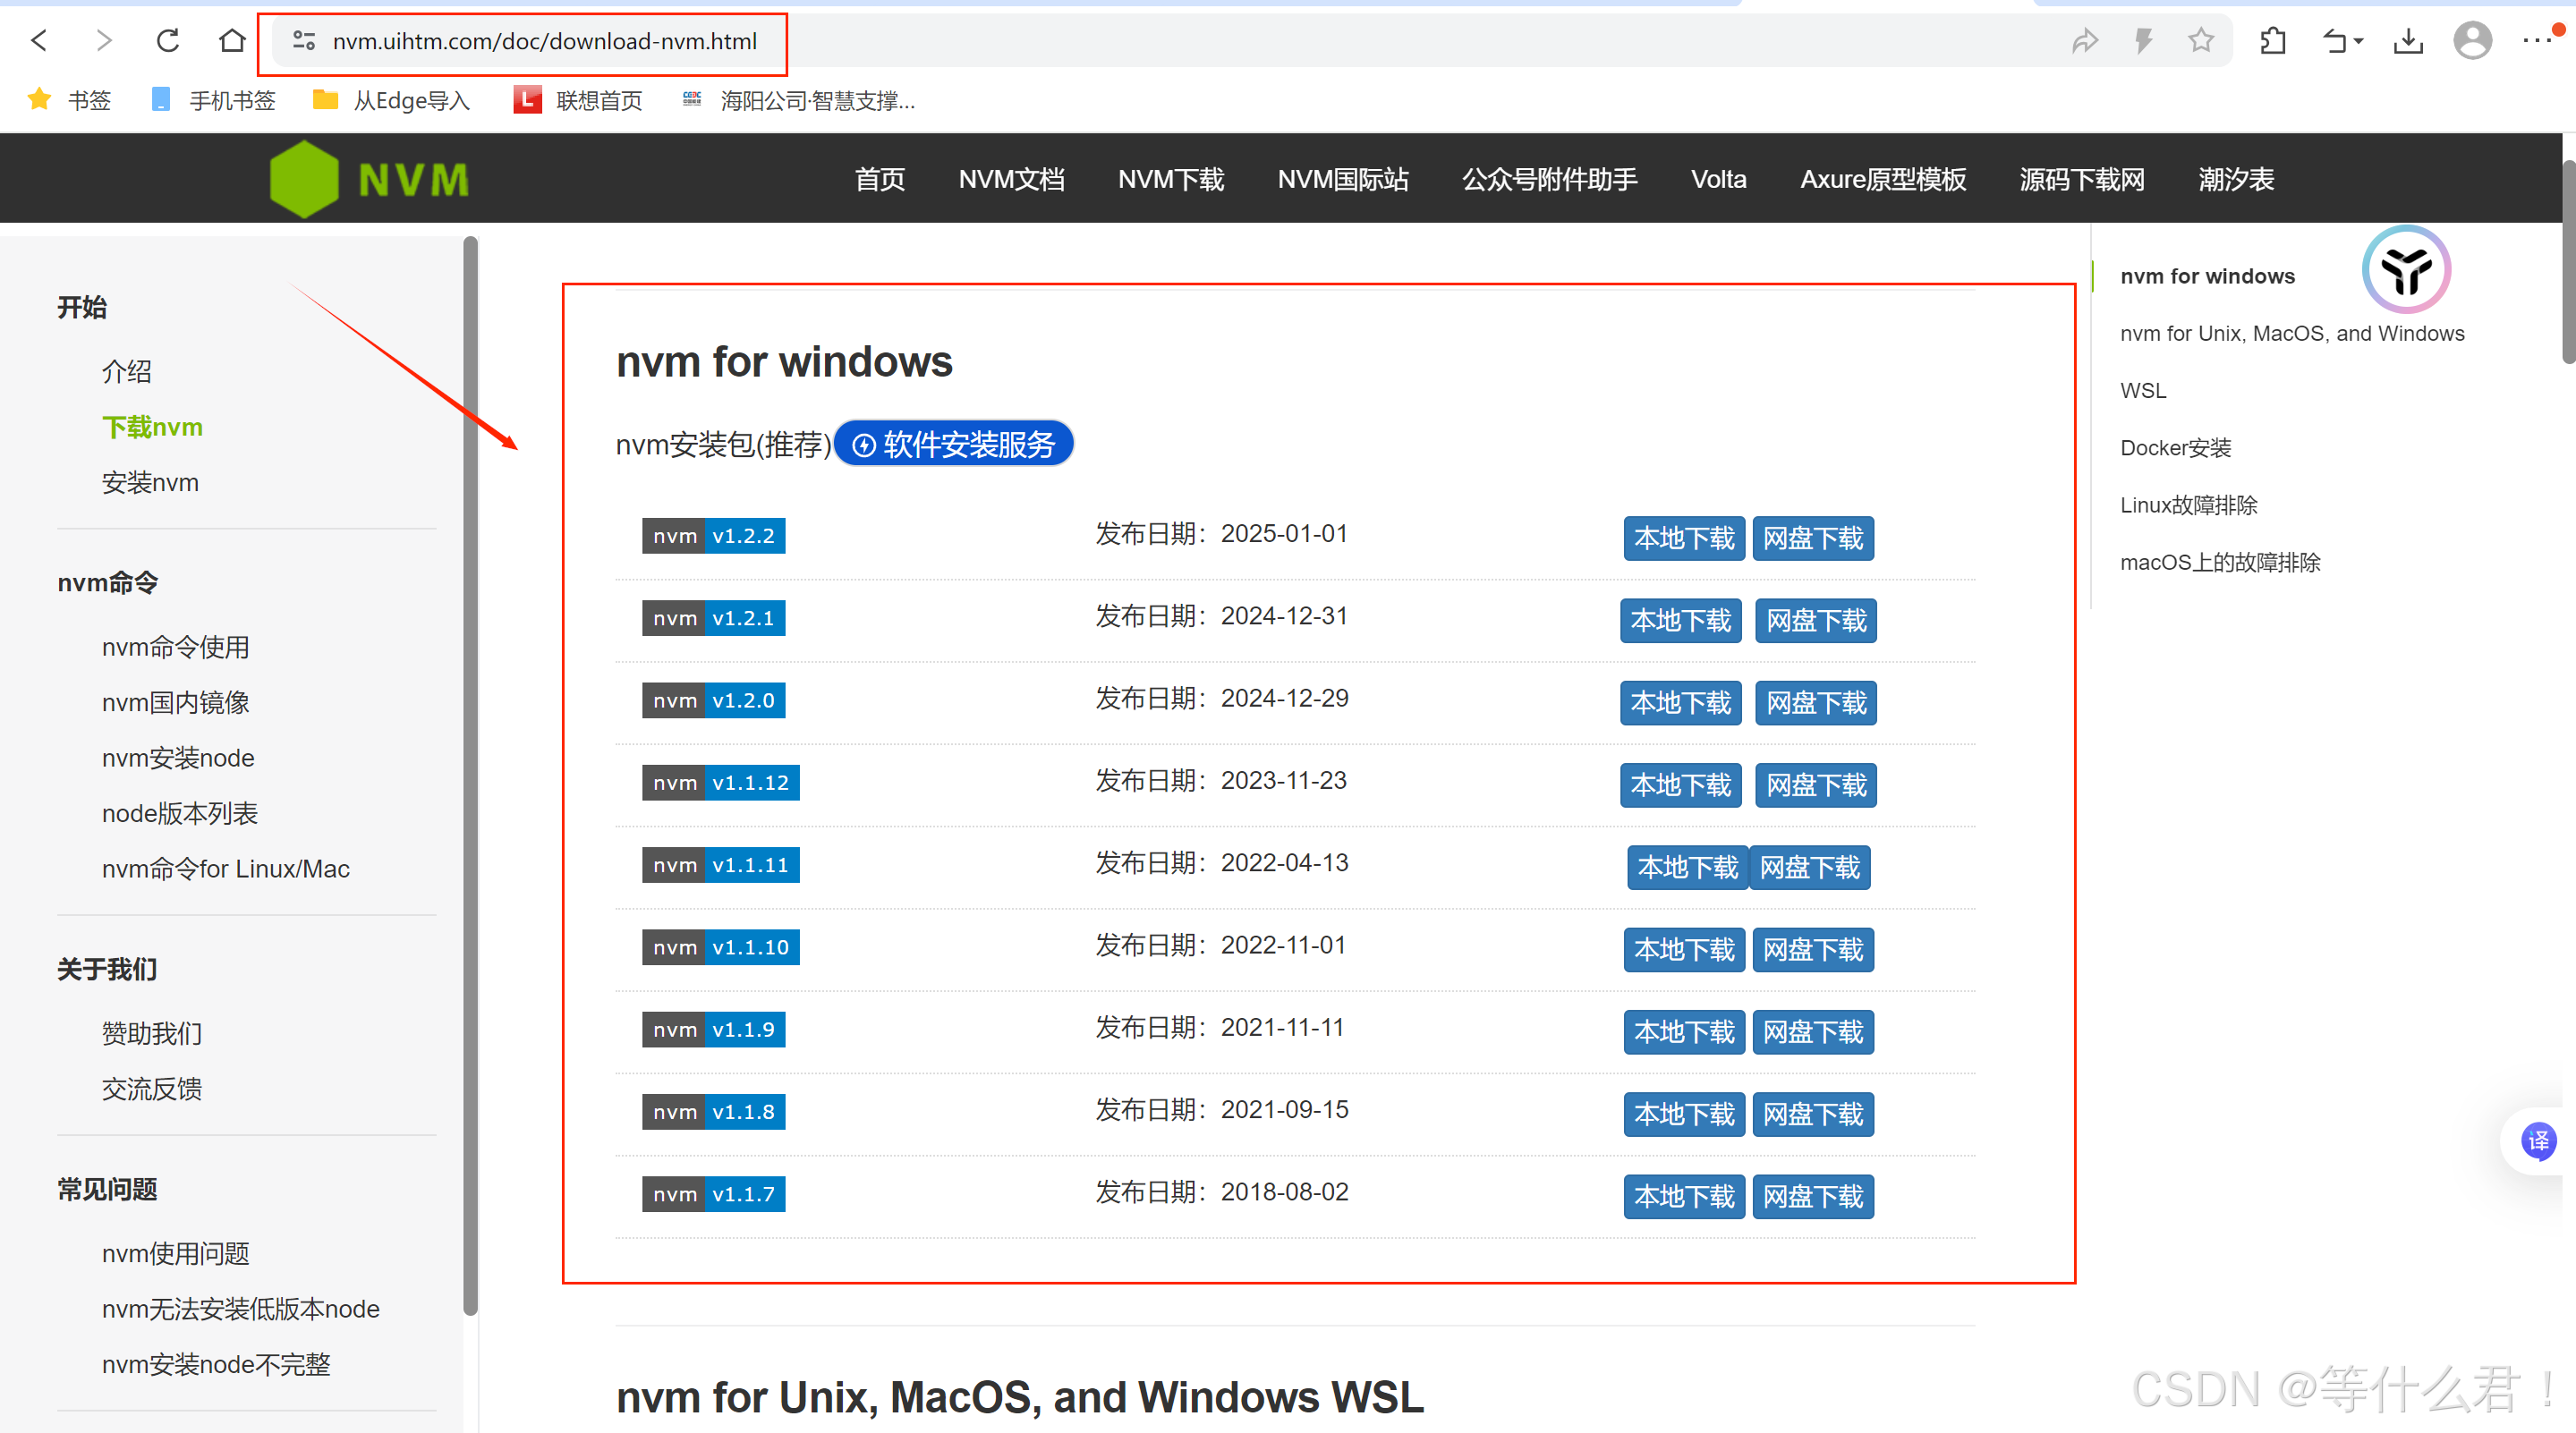Screen dimensions: 2576x1433
Task: Reload the page with refresh icon
Action: [x=168, y=40]
